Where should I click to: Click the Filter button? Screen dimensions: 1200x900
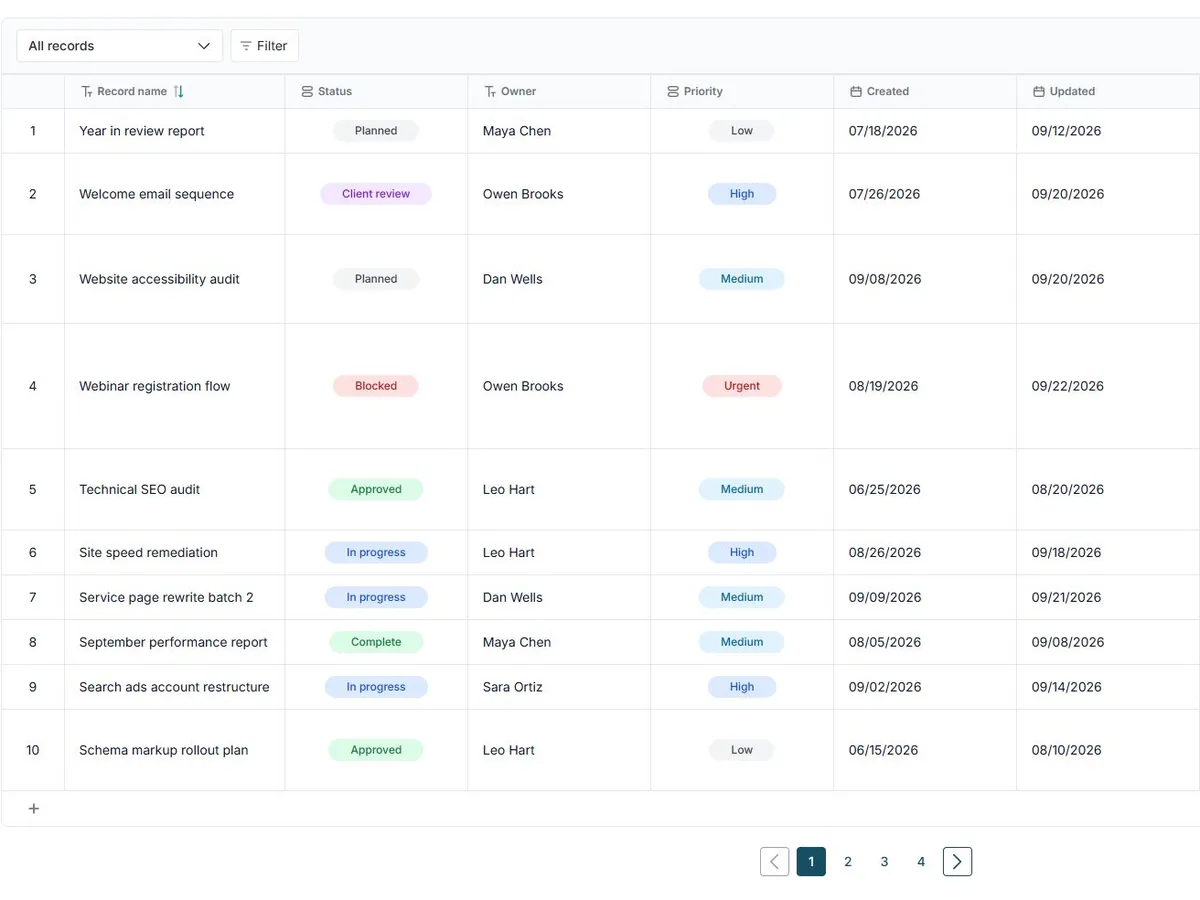pos(264,46)
